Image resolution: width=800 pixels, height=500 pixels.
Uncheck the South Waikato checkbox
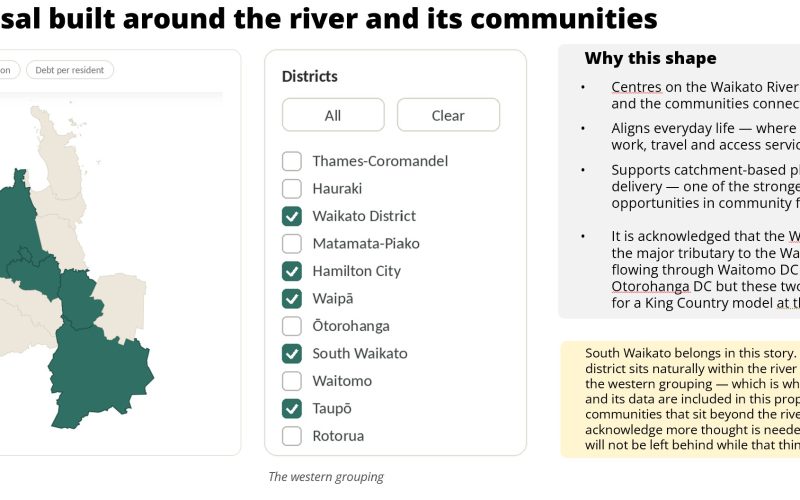pyautogui.click(x=292, y=354)
